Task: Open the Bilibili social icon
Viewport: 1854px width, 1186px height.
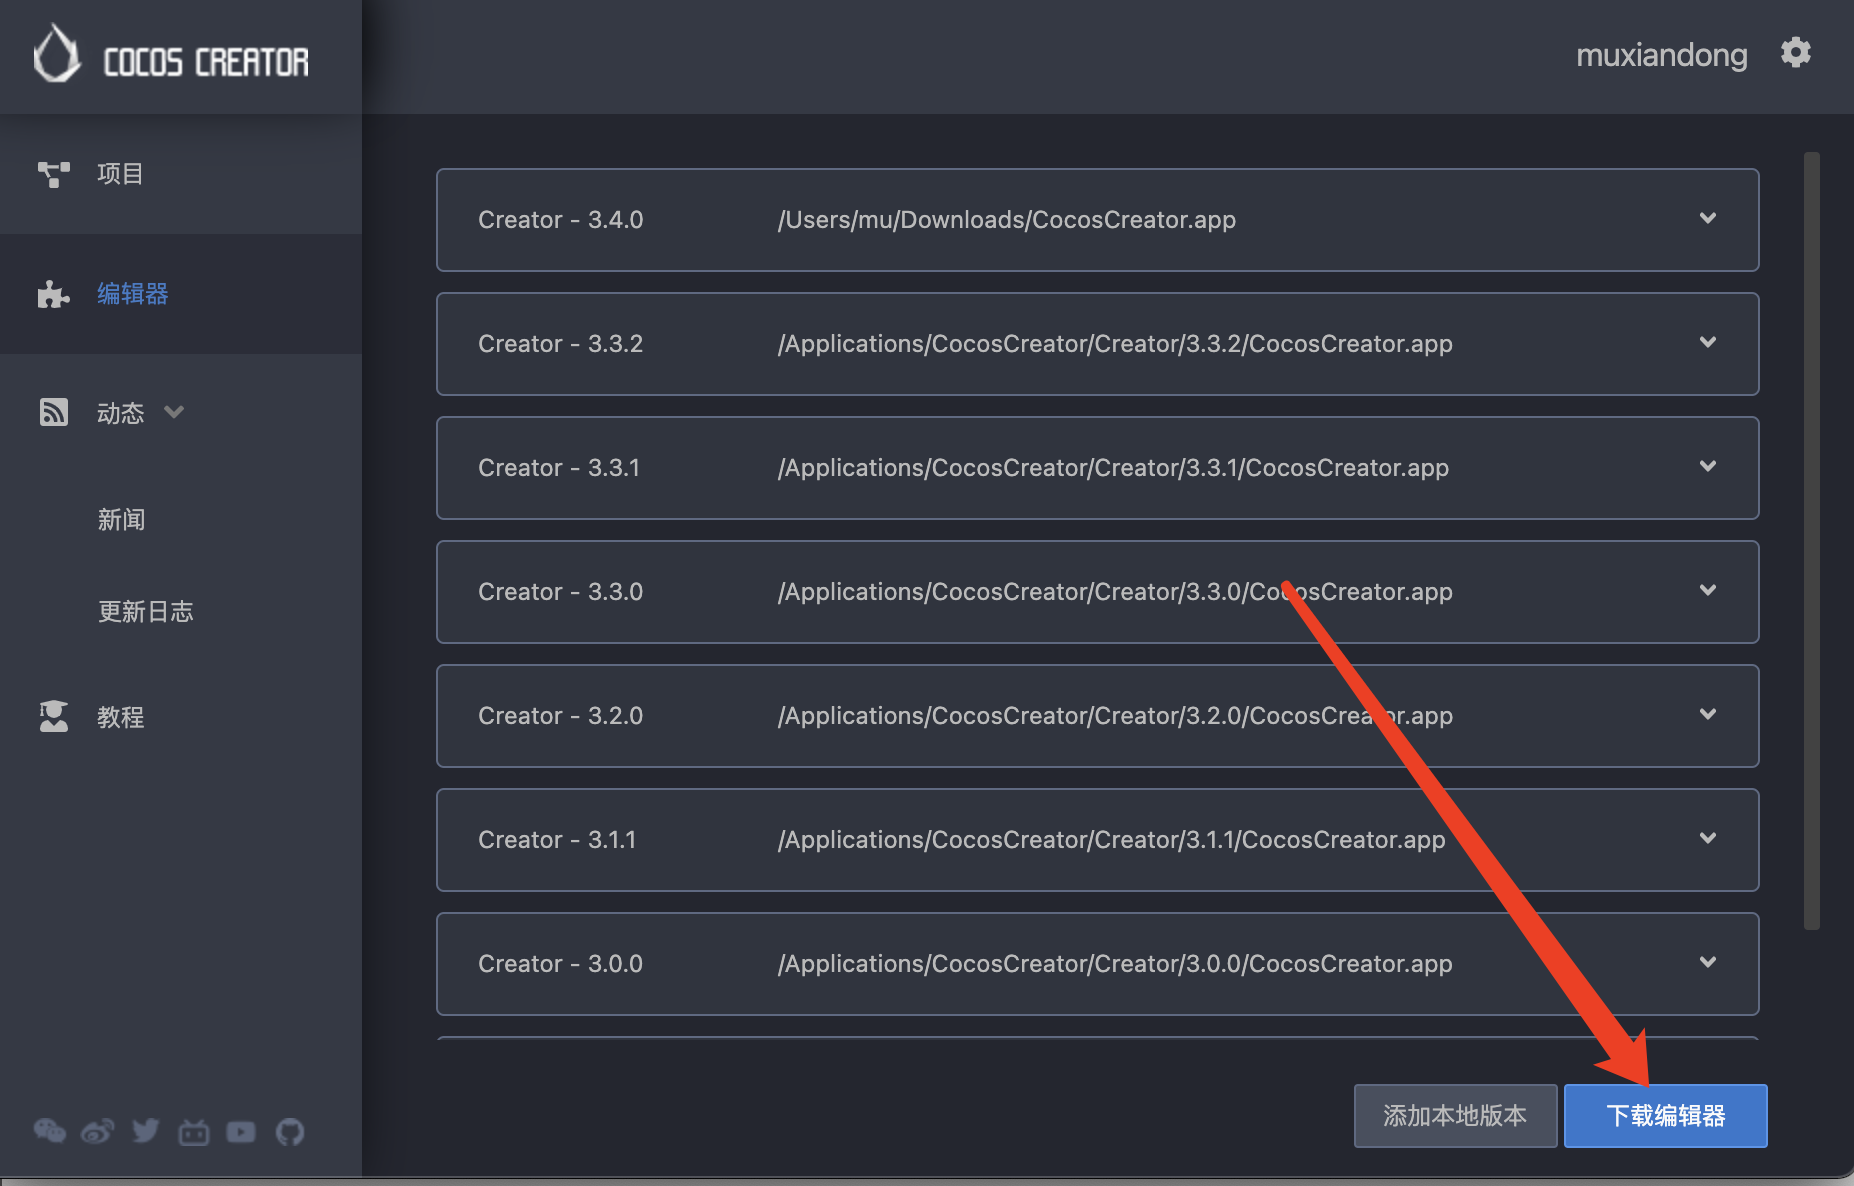Action: click(x=194, y=1131)
